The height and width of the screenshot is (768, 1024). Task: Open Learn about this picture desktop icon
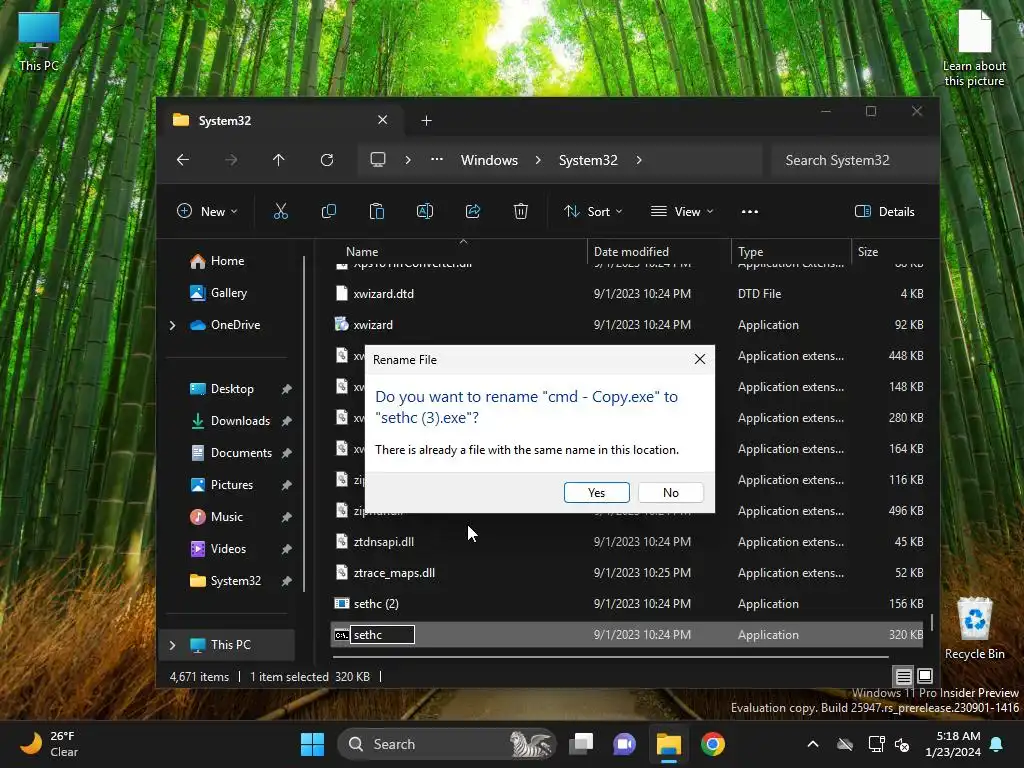click(974, 48)
